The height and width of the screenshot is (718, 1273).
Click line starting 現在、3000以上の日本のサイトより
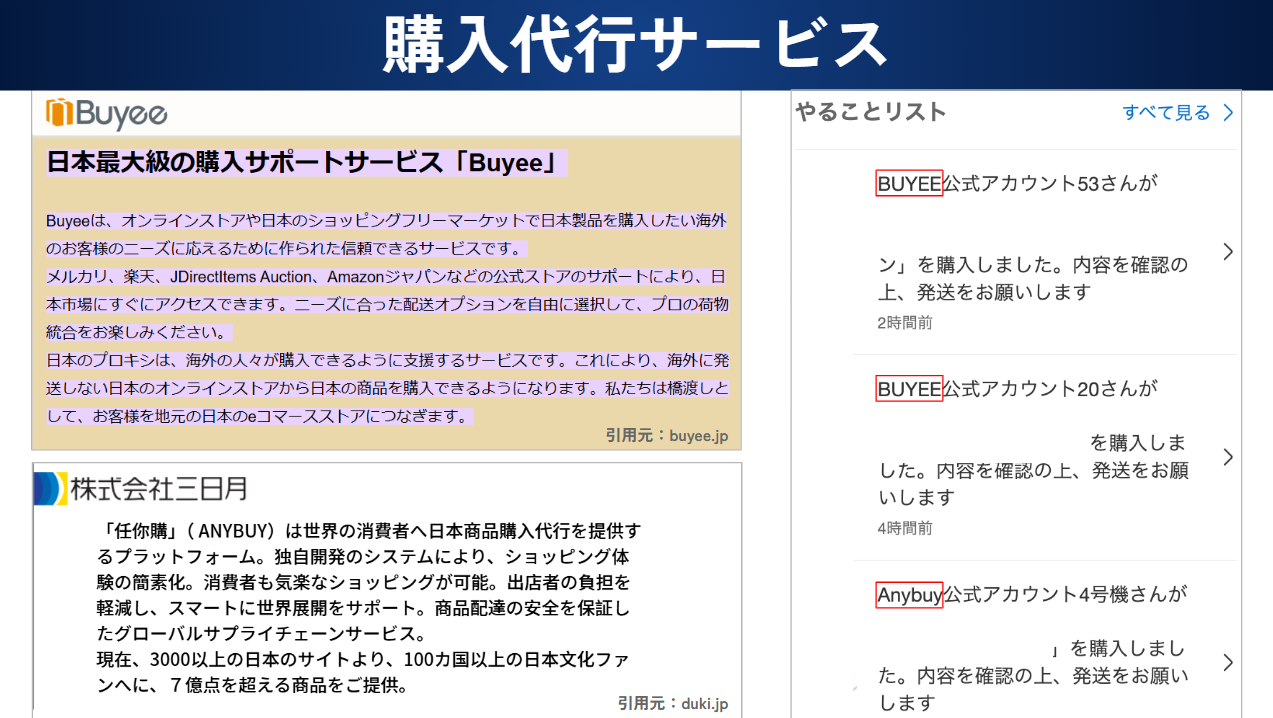tap(363, 660)
